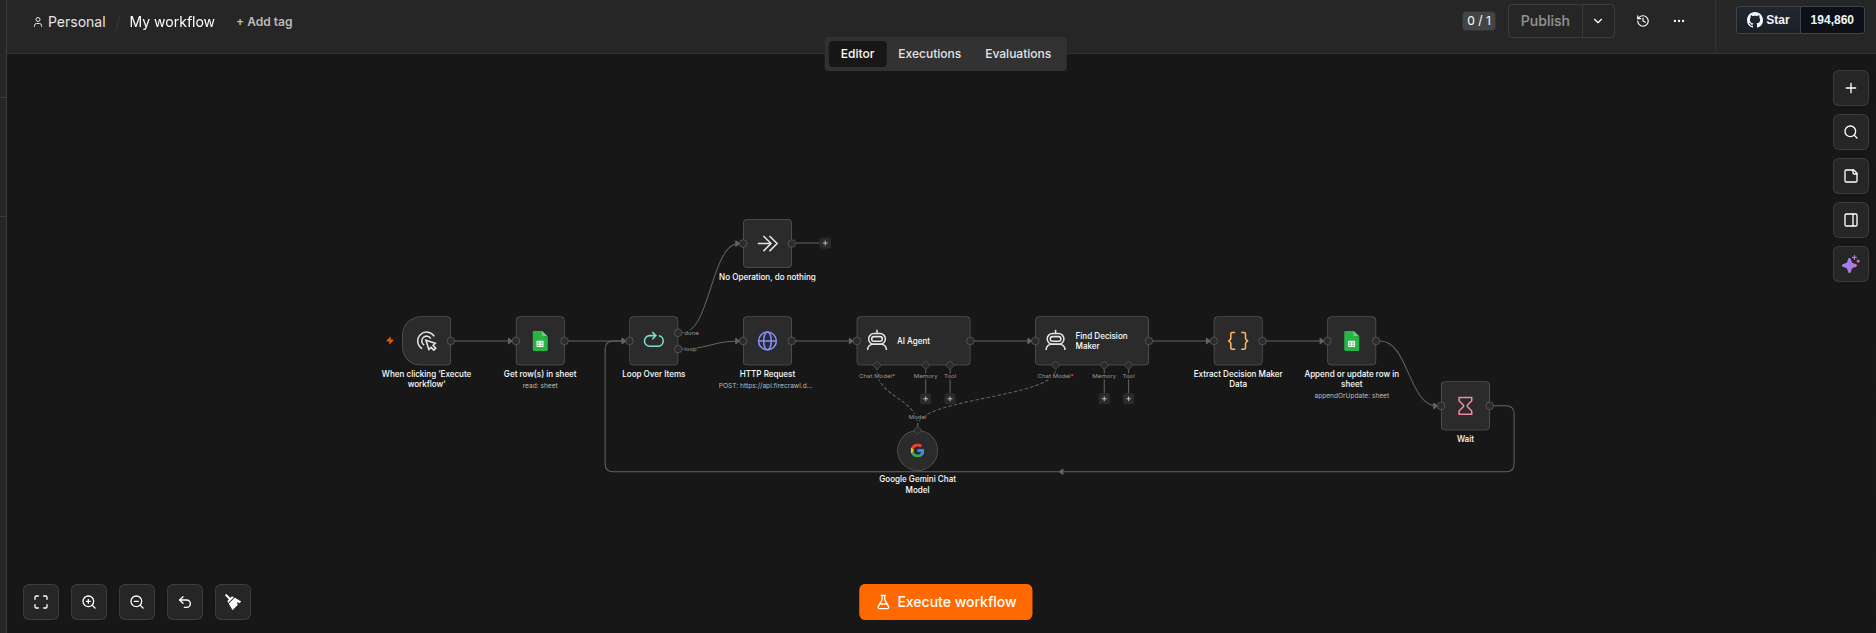Click the add node plus button
The image size is (1876, 633).
(x=1850, y=88)
